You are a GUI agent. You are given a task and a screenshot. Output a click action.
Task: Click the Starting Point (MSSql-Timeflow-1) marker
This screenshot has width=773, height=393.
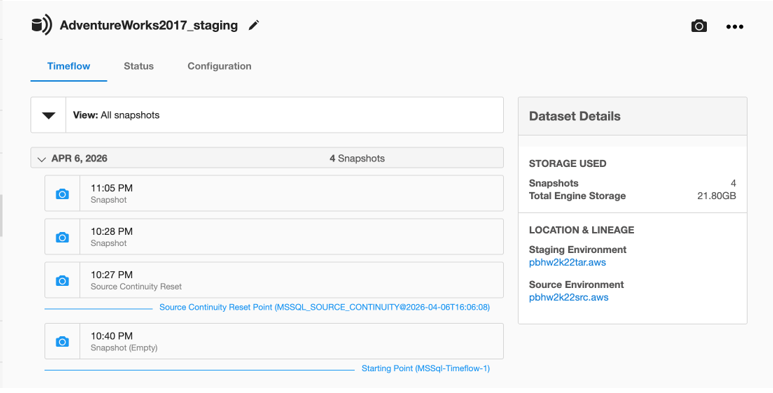(x=425, y=368)
